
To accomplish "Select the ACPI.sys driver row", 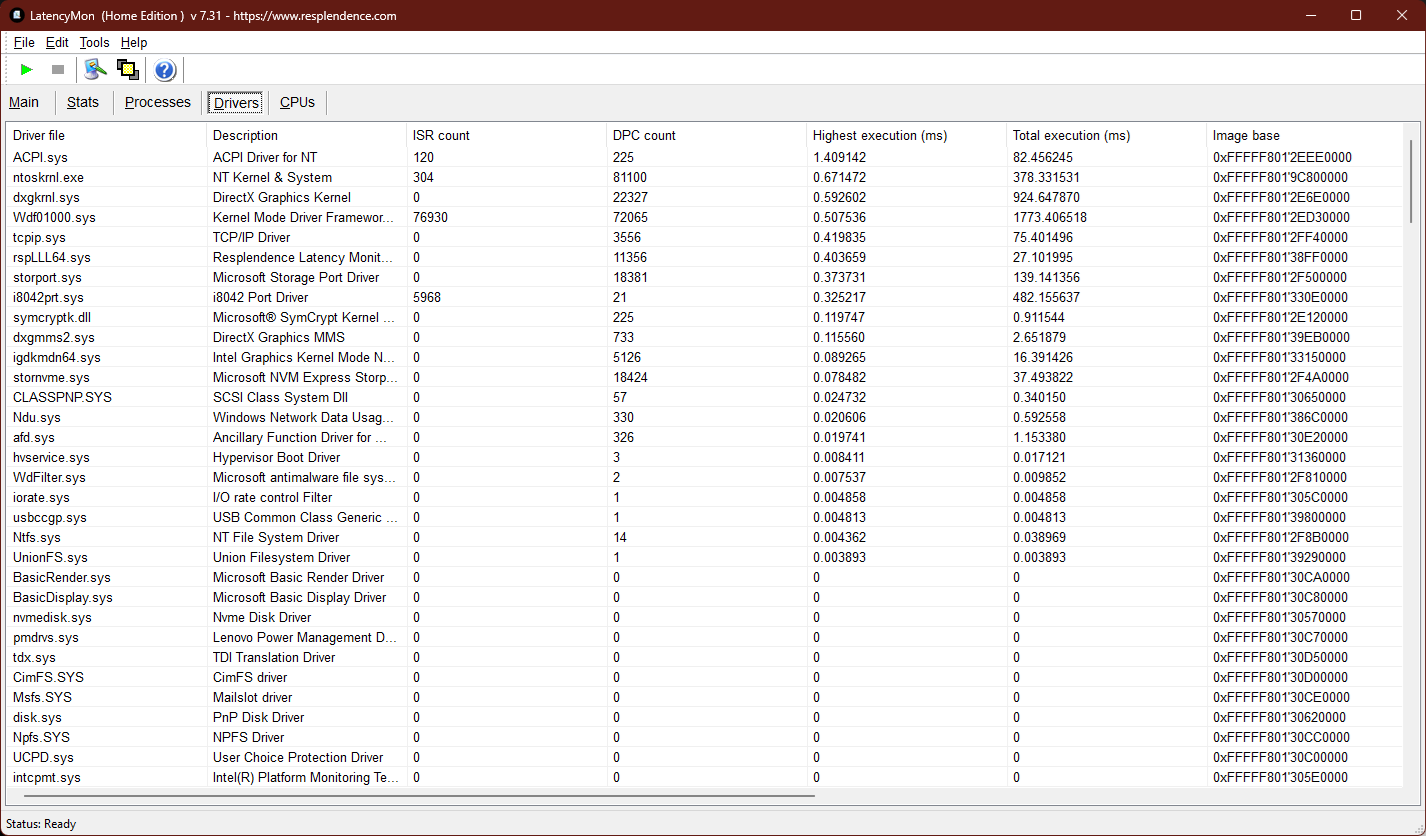I will [40, 157].
